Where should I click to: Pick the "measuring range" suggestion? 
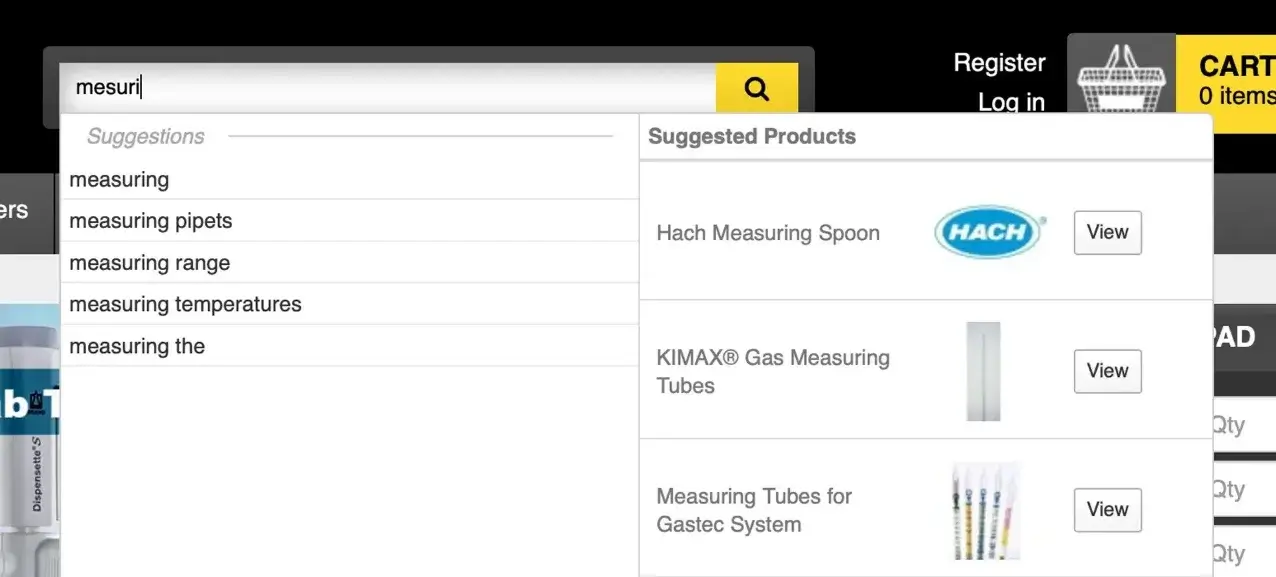[149, 263]
